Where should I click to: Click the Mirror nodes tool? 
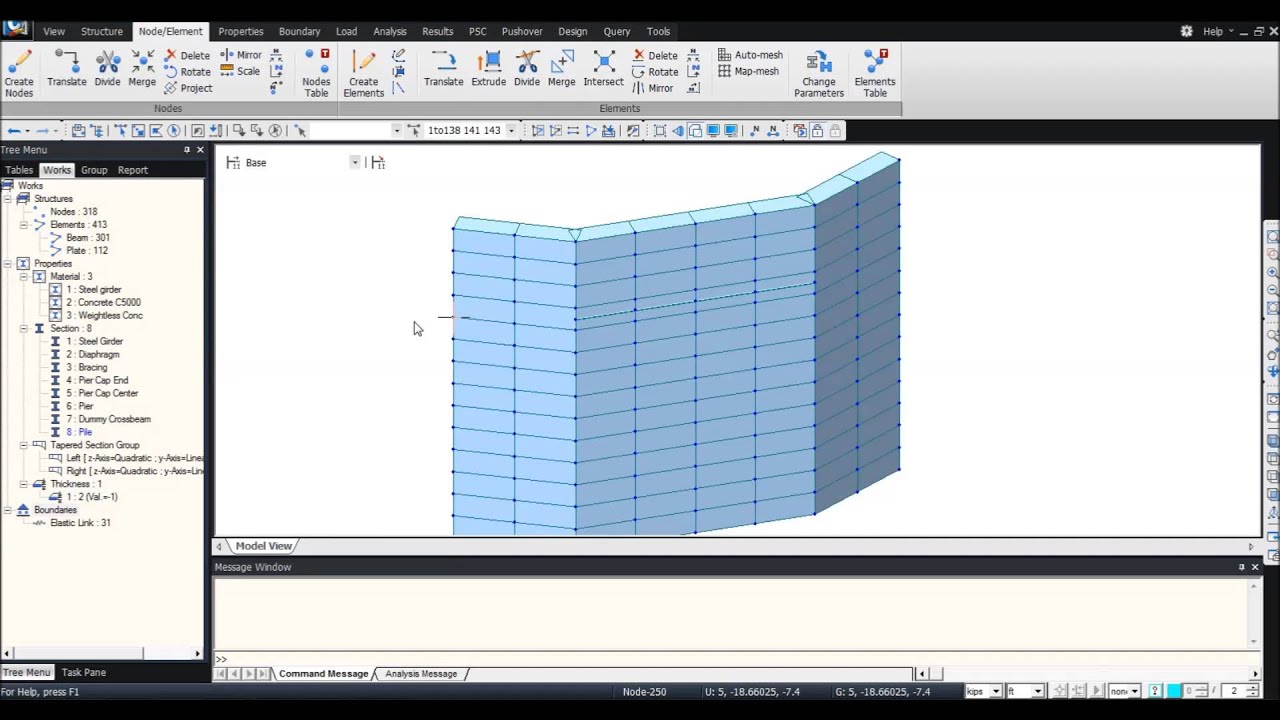(x=241, y=55)
